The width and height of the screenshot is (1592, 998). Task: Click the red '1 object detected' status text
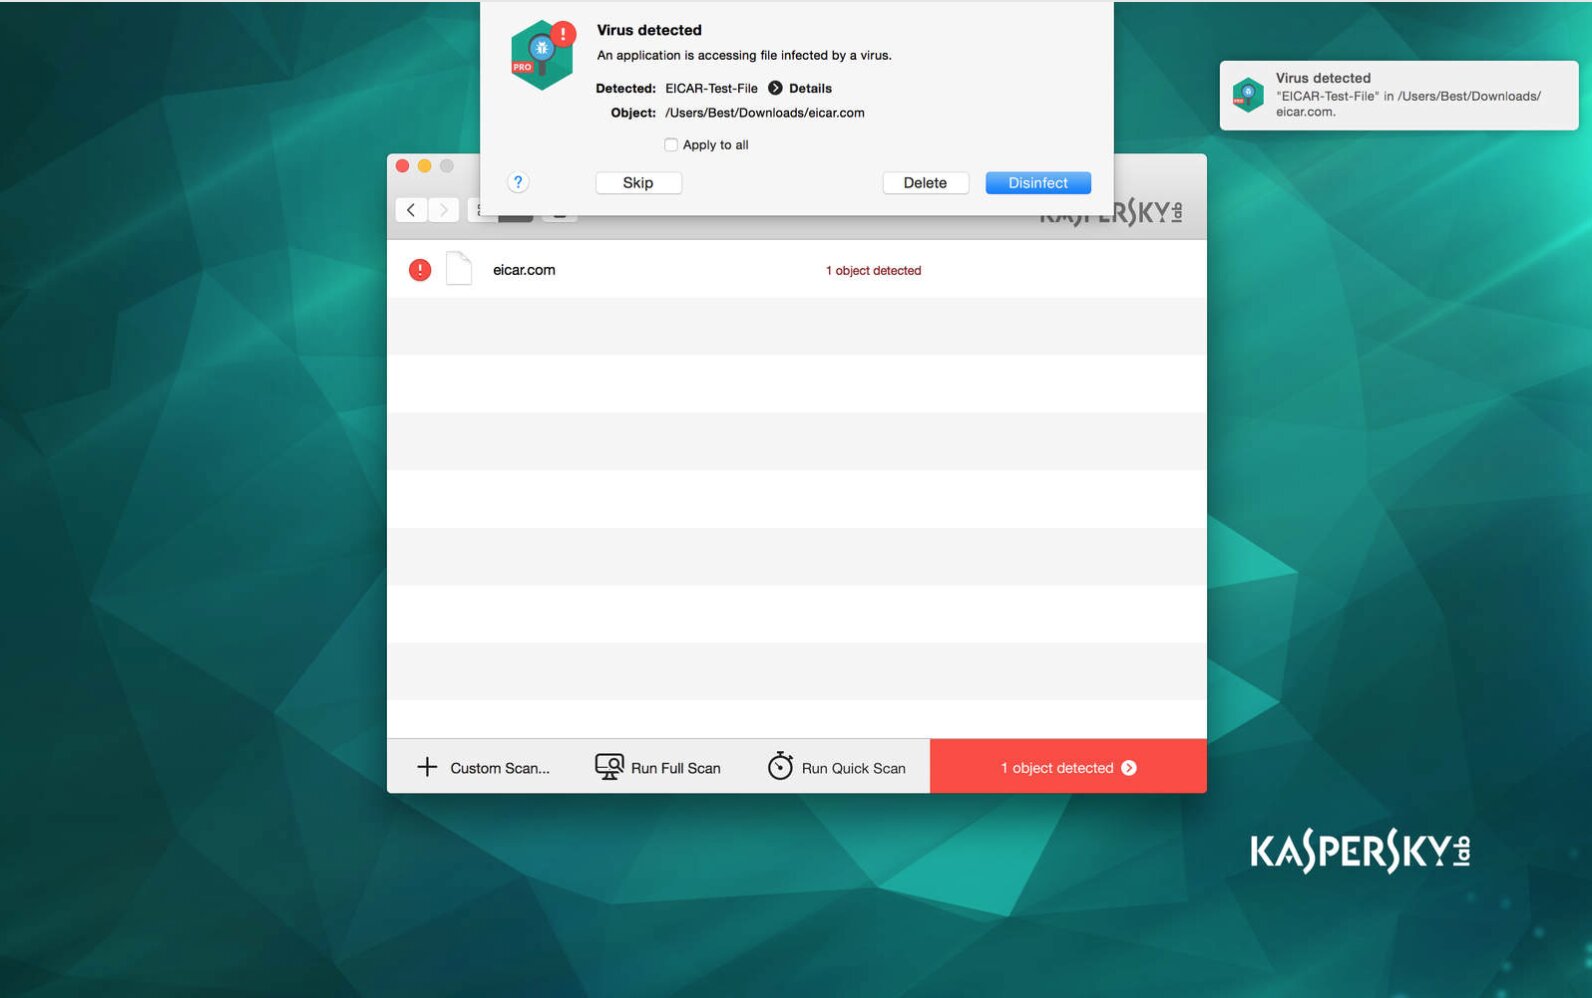tap(873, 271)
